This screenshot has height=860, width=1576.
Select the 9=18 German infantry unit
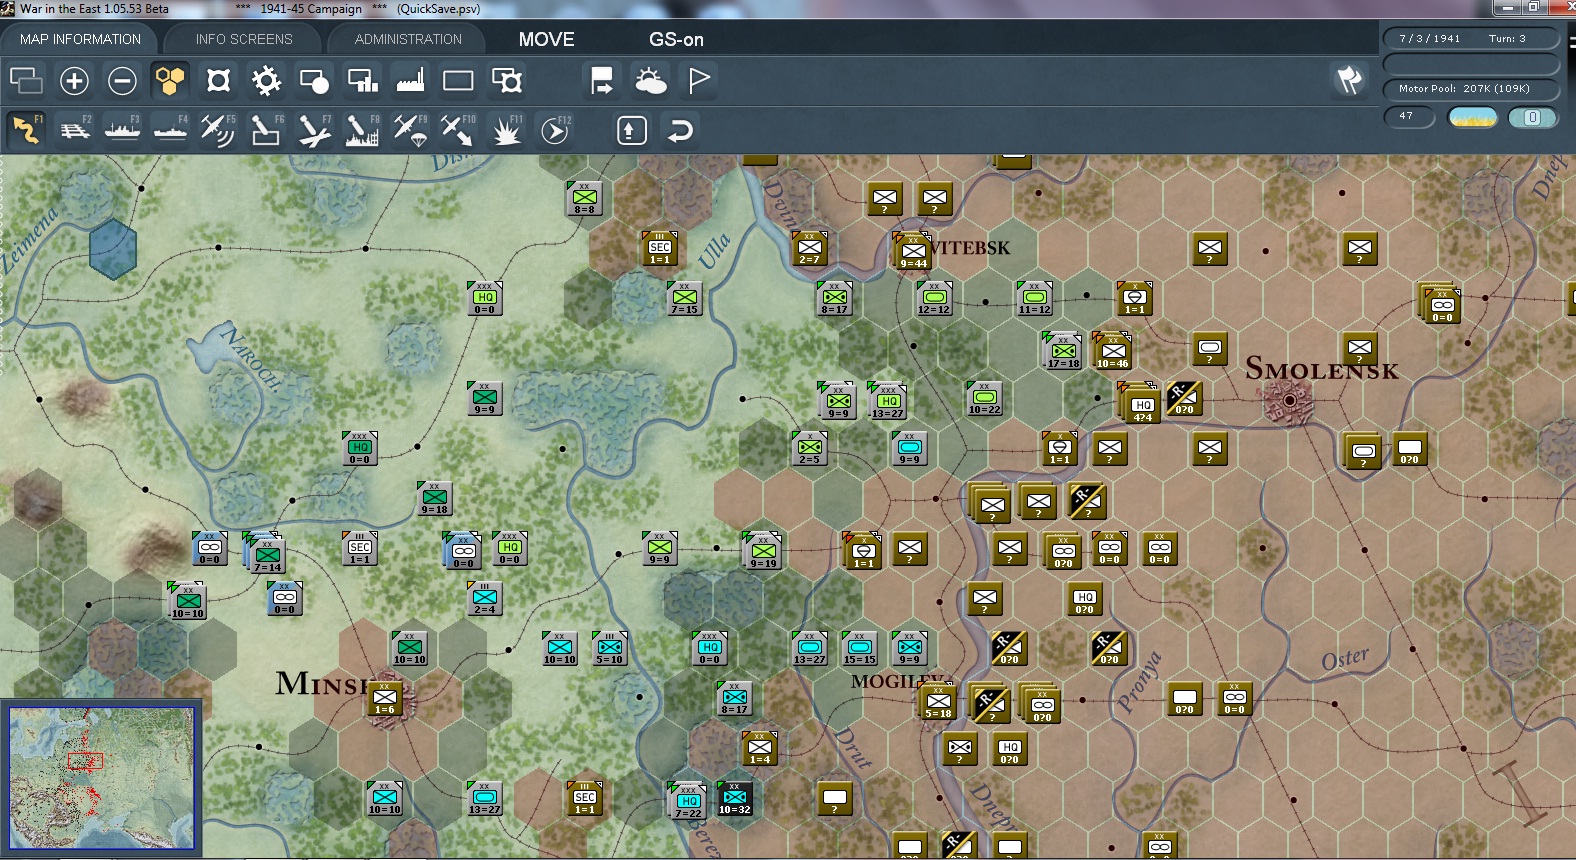(435, 499)
